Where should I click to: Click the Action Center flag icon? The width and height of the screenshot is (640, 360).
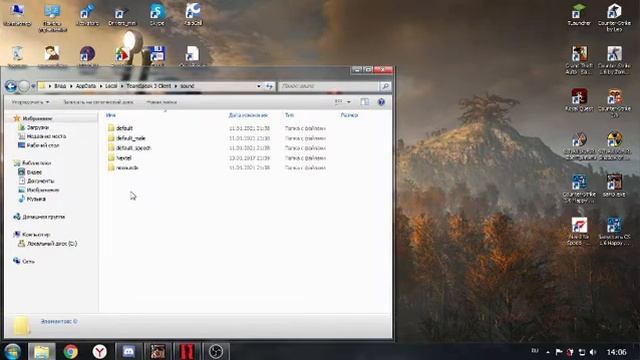click(559, 352)
